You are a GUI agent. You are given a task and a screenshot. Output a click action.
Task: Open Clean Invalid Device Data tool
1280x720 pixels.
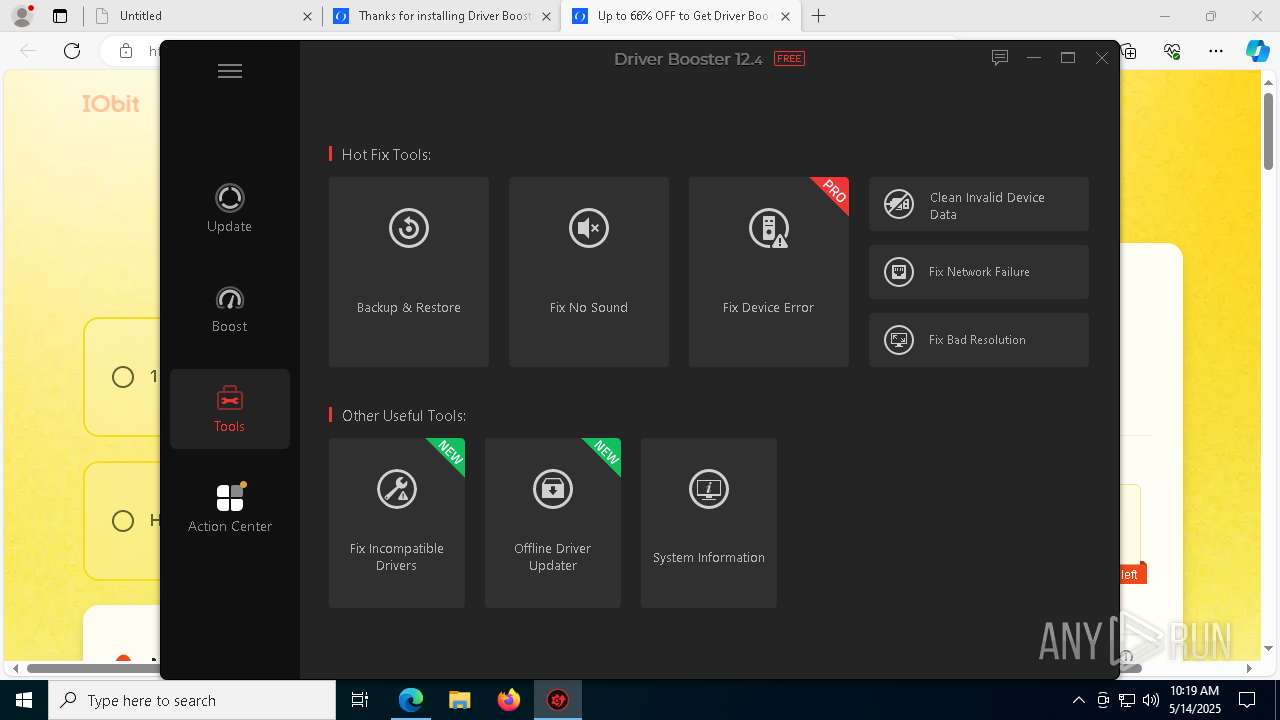(x=979, y=204)
